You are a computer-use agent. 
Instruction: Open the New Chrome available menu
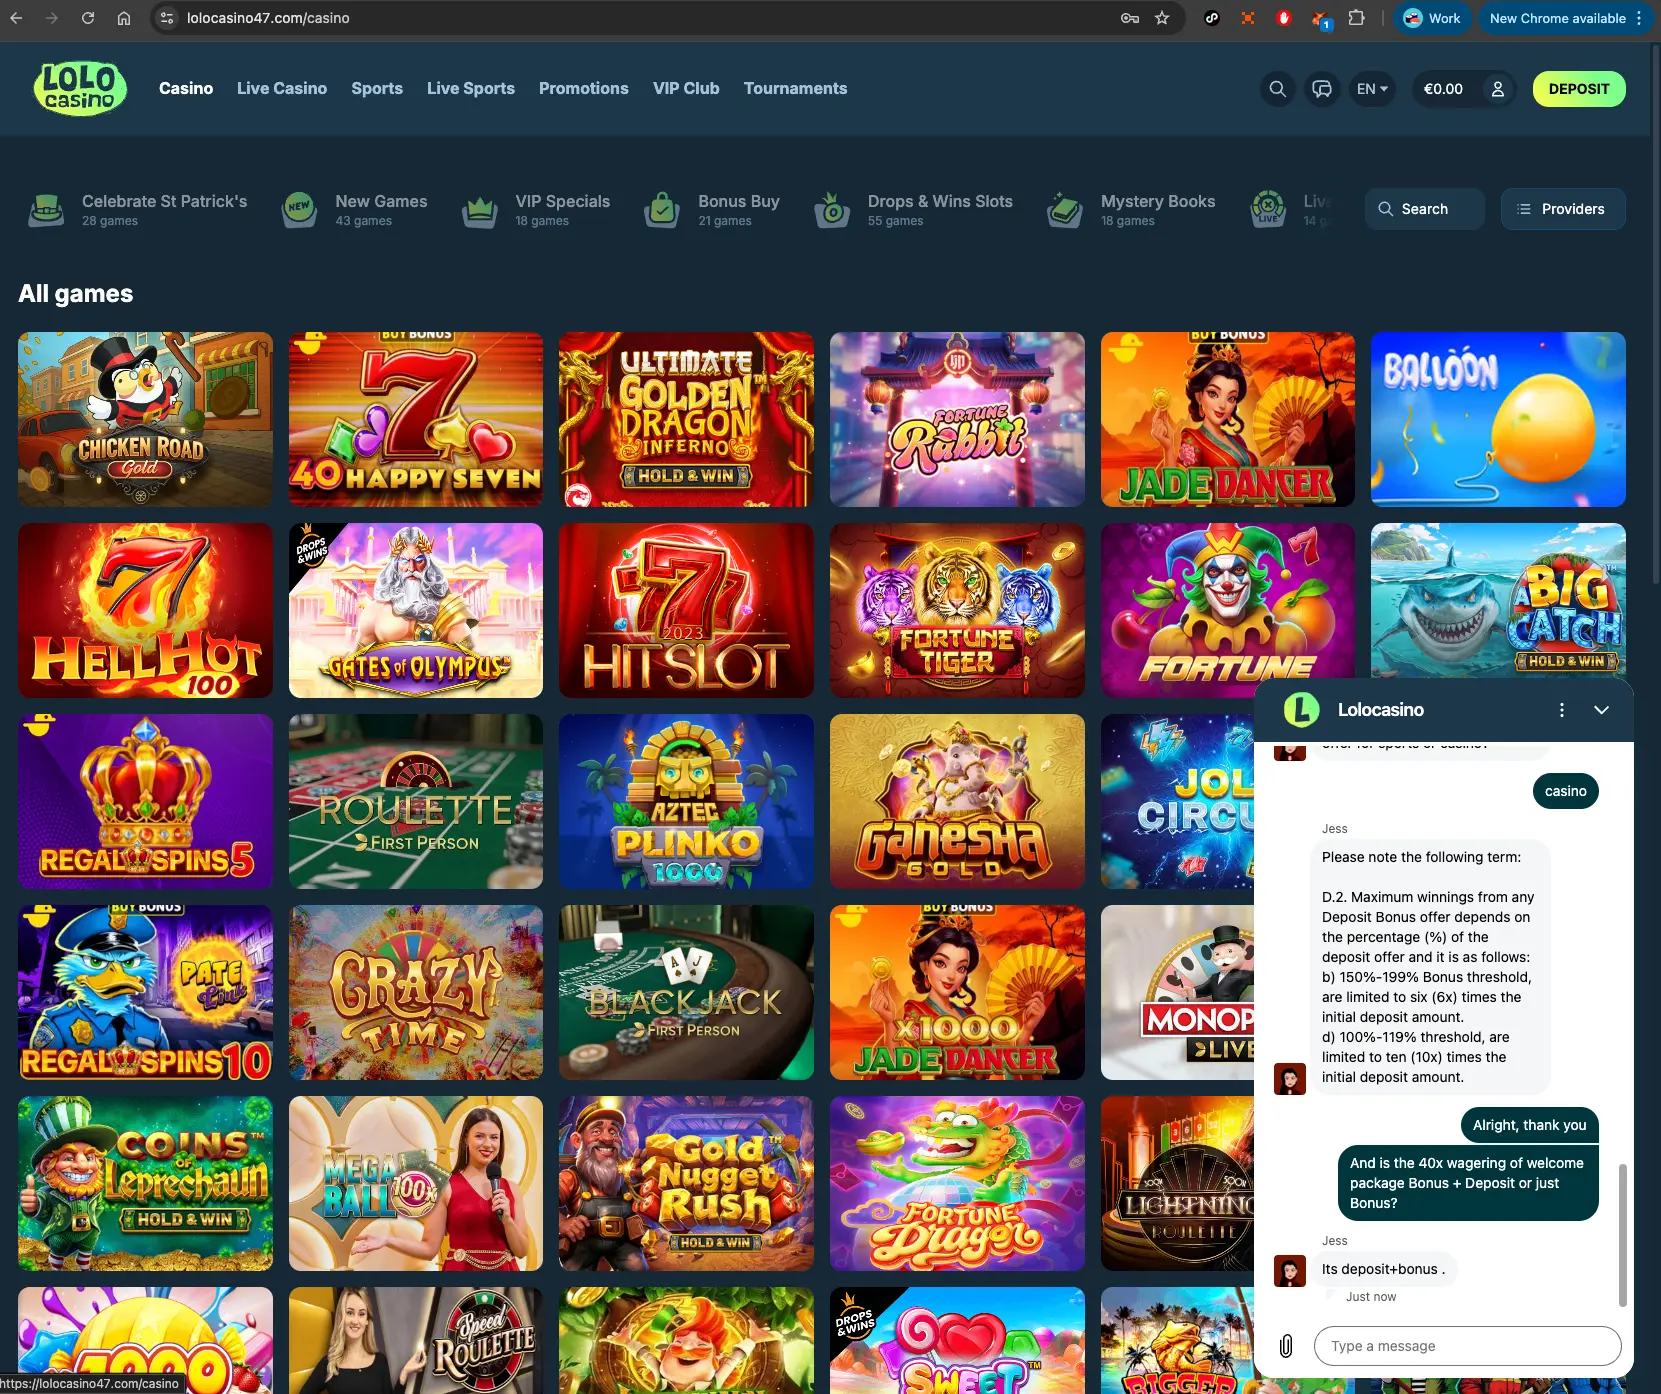pyautogui.click(x=1565, y=18)
